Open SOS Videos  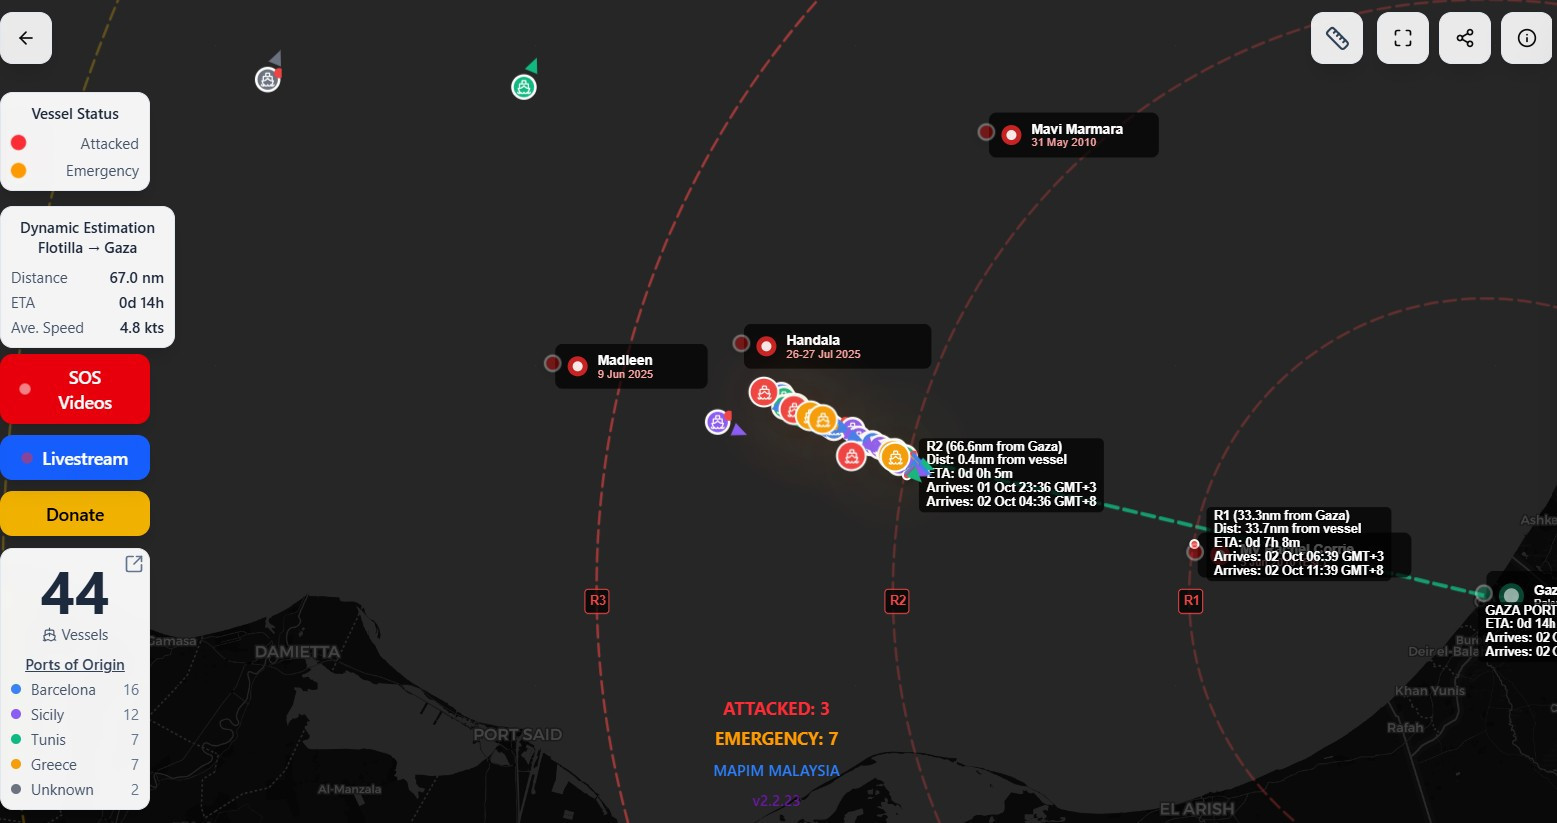pos(75,390)
